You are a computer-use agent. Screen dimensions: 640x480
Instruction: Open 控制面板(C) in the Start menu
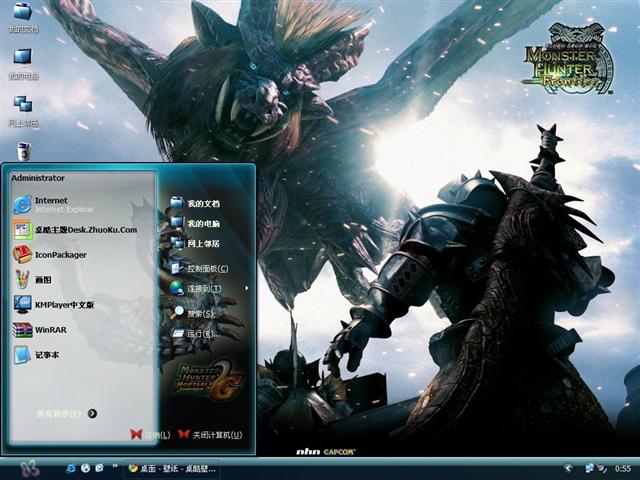[206, 268]
